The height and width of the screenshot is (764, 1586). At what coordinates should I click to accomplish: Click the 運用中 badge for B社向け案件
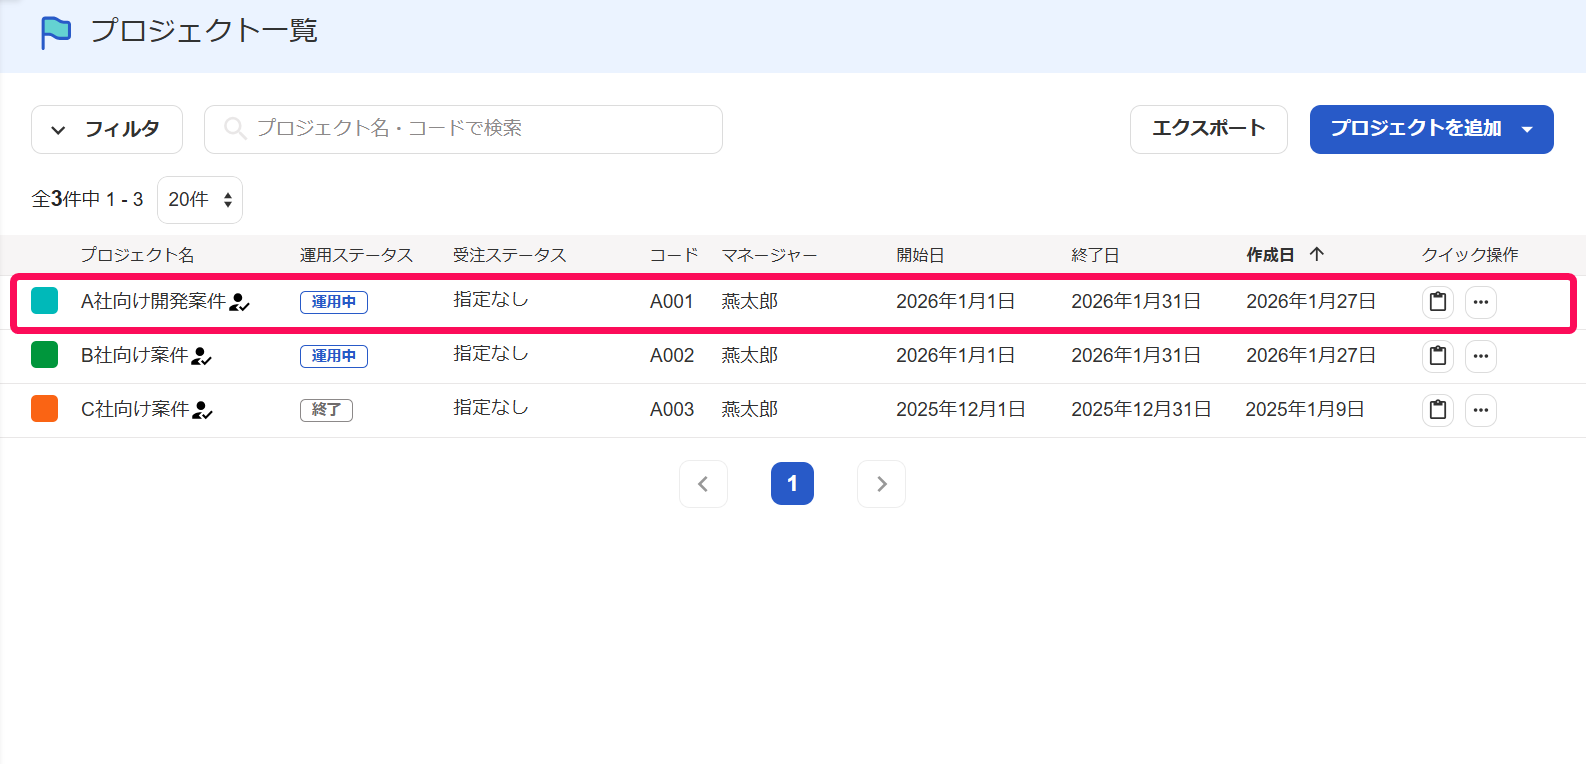334,356
